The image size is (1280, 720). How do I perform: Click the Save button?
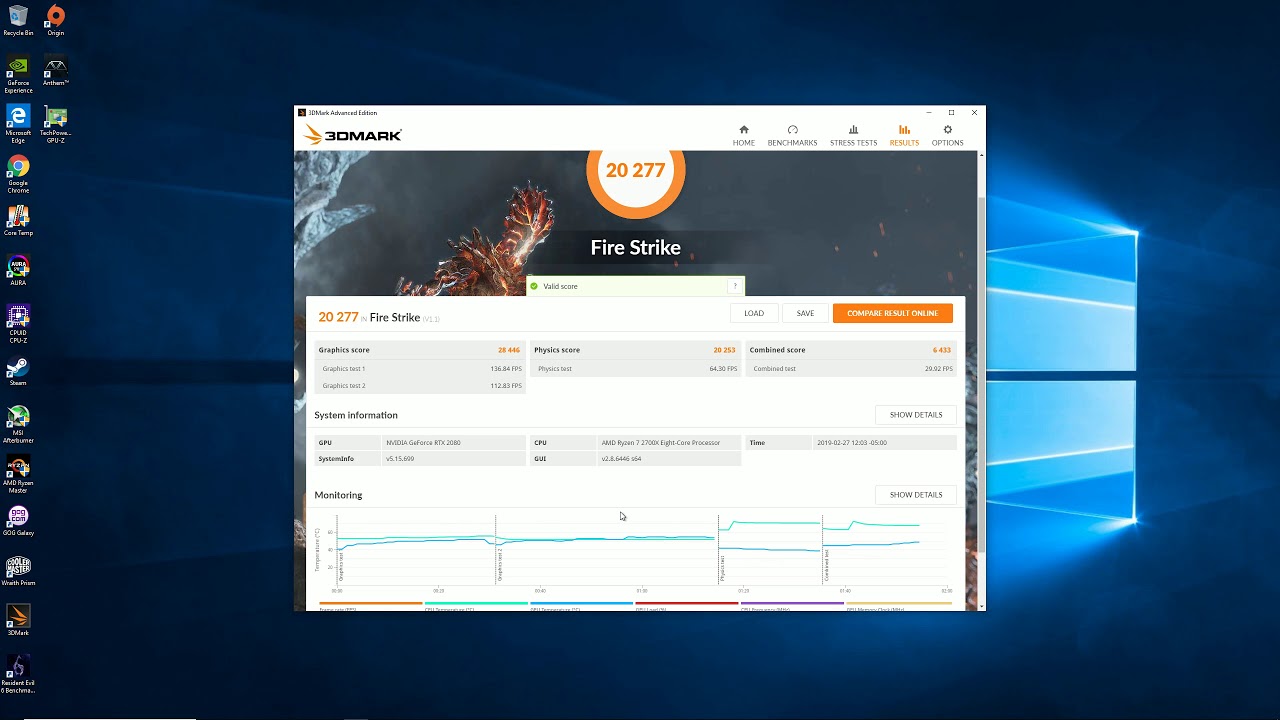point(805,313)
